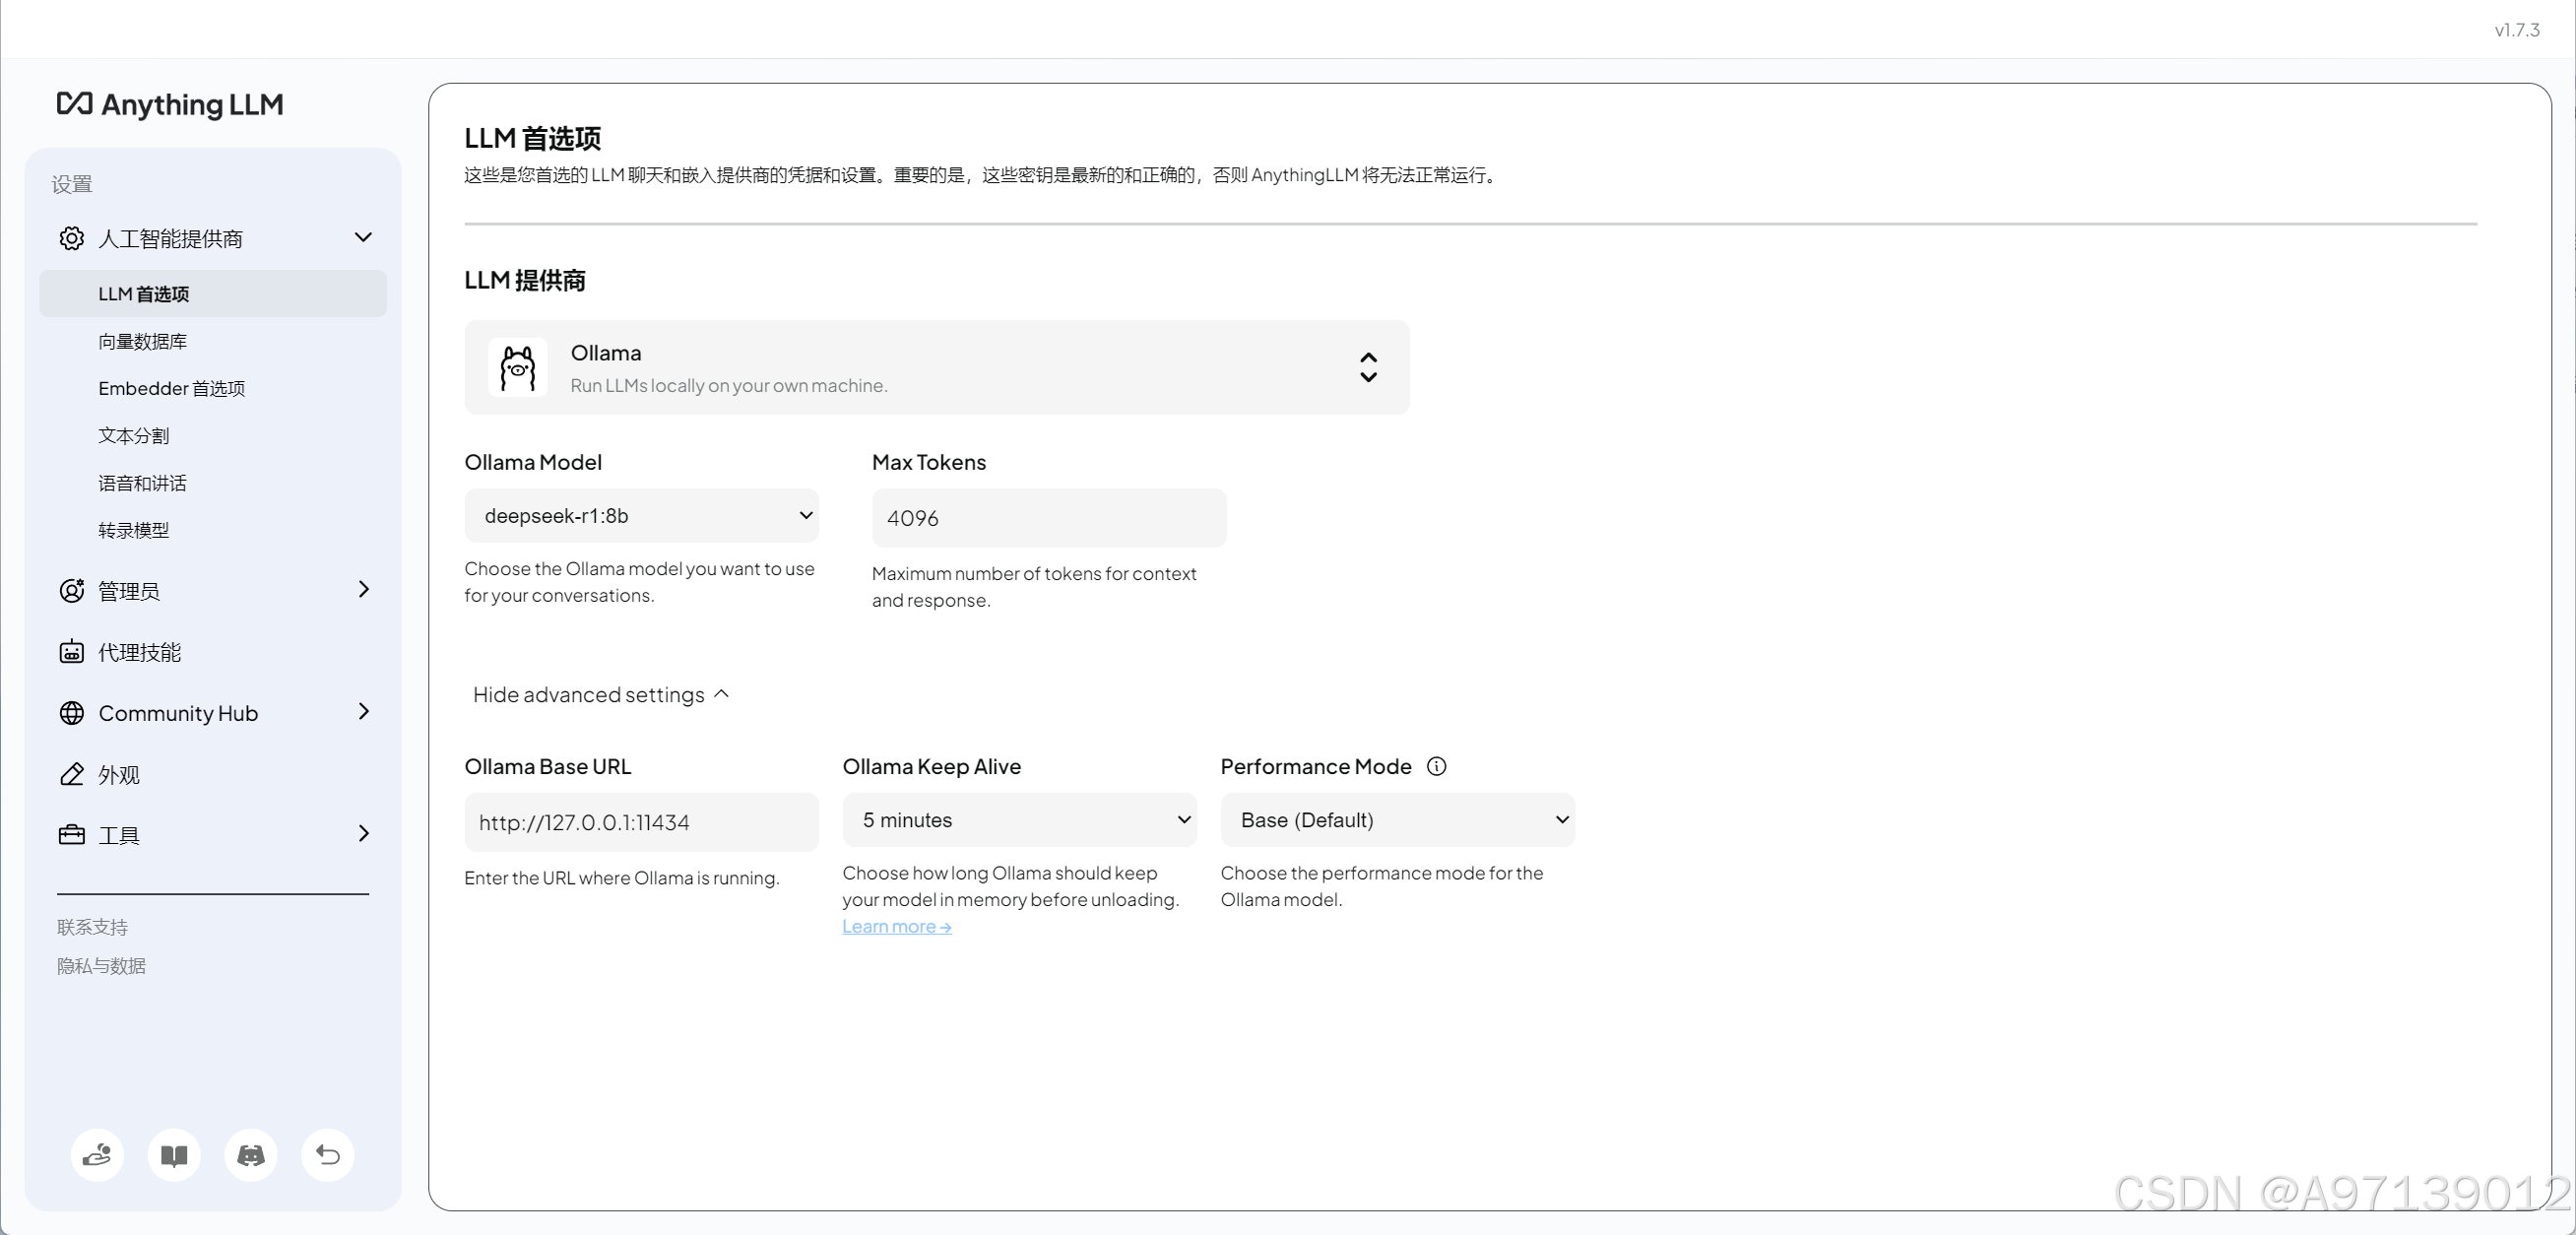Click the 工具 toolbox icon
Image resolution: width=2576 pixels, height=1235 pixels.
point(72,835)
